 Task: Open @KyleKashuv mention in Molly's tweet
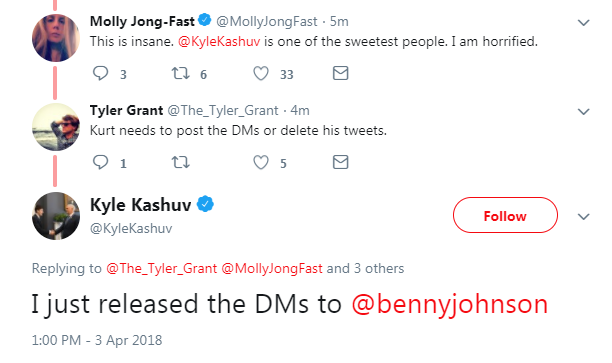click(219, 41)
